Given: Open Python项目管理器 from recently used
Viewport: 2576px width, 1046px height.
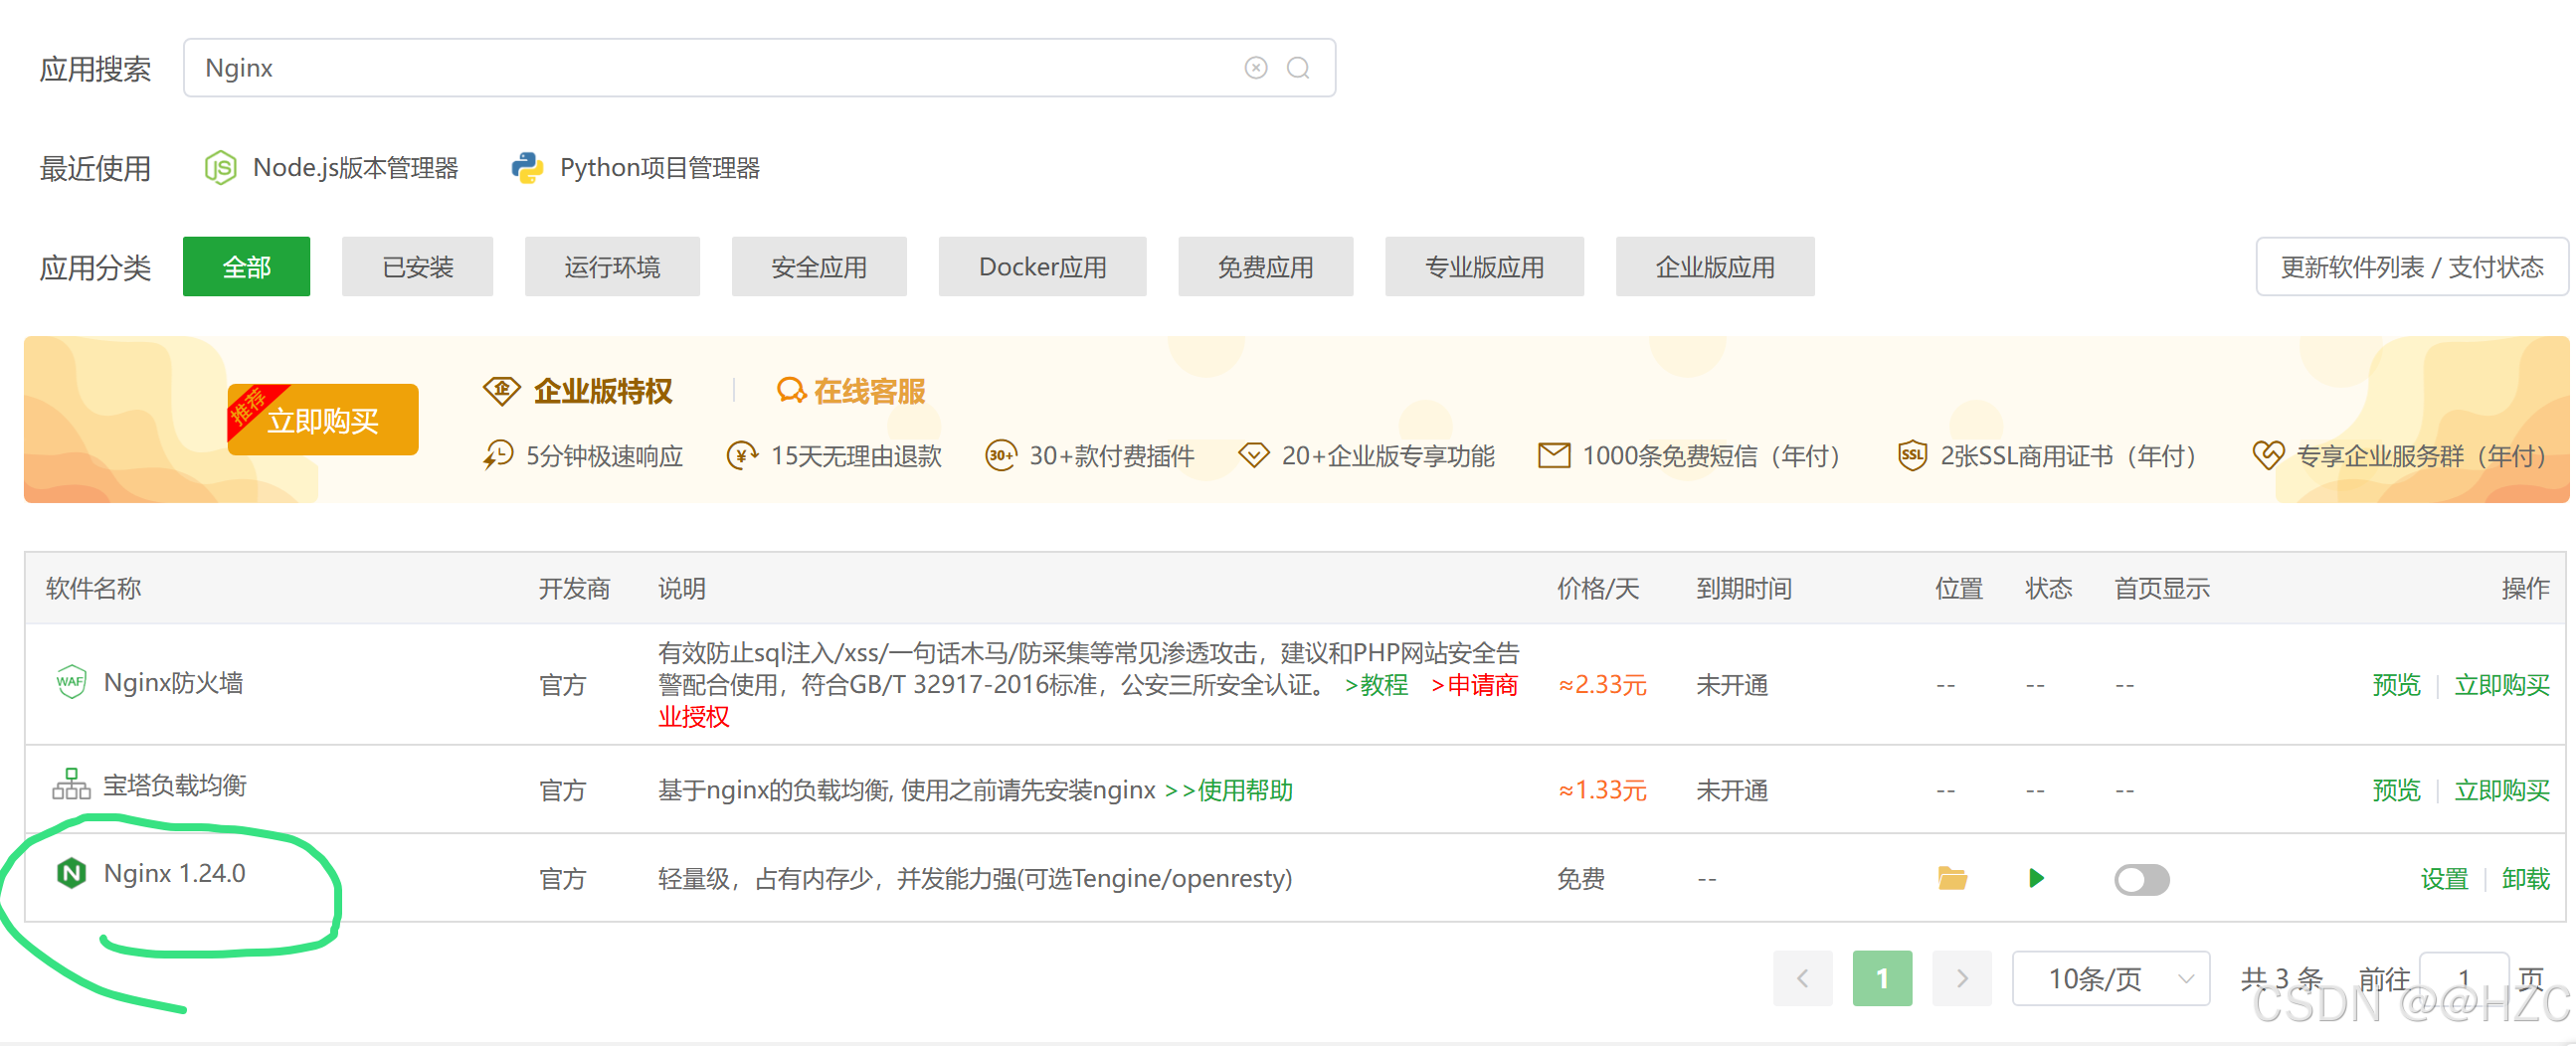Looking at the screenshot, I should [660, 167].
